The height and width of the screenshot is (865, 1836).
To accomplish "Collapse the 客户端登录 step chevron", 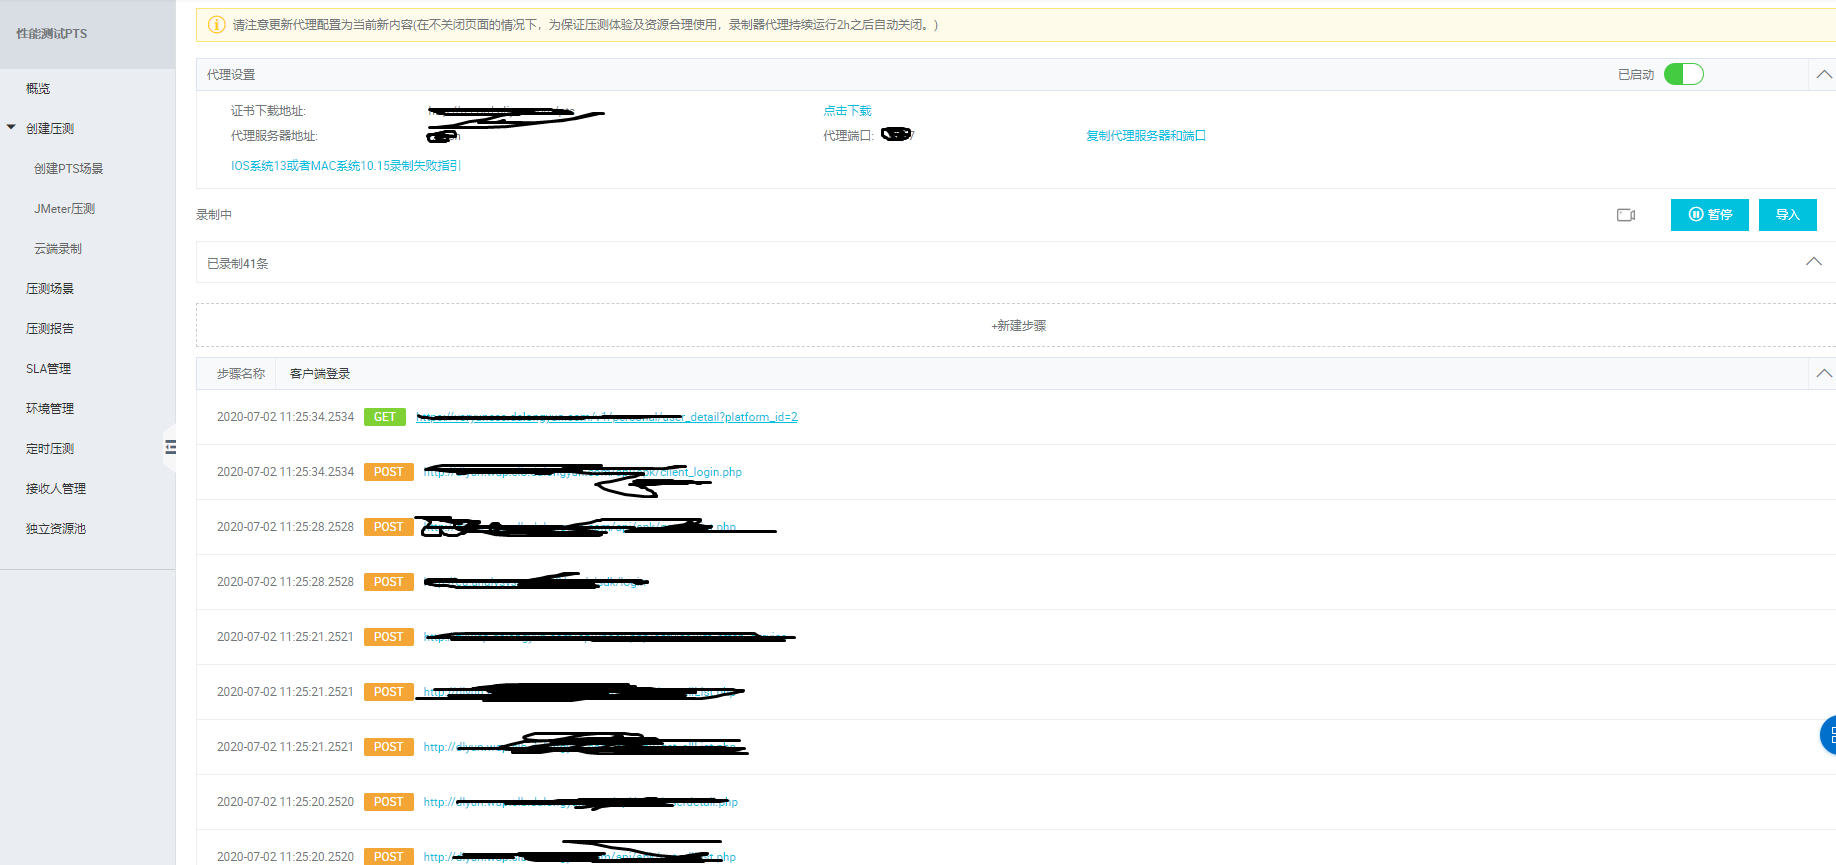I will (1823, 374).
